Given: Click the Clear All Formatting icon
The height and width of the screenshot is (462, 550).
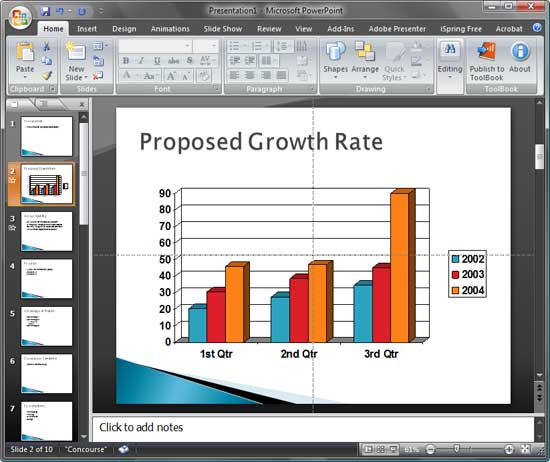Looking at the screenshot, I should [x=204, y=75].
